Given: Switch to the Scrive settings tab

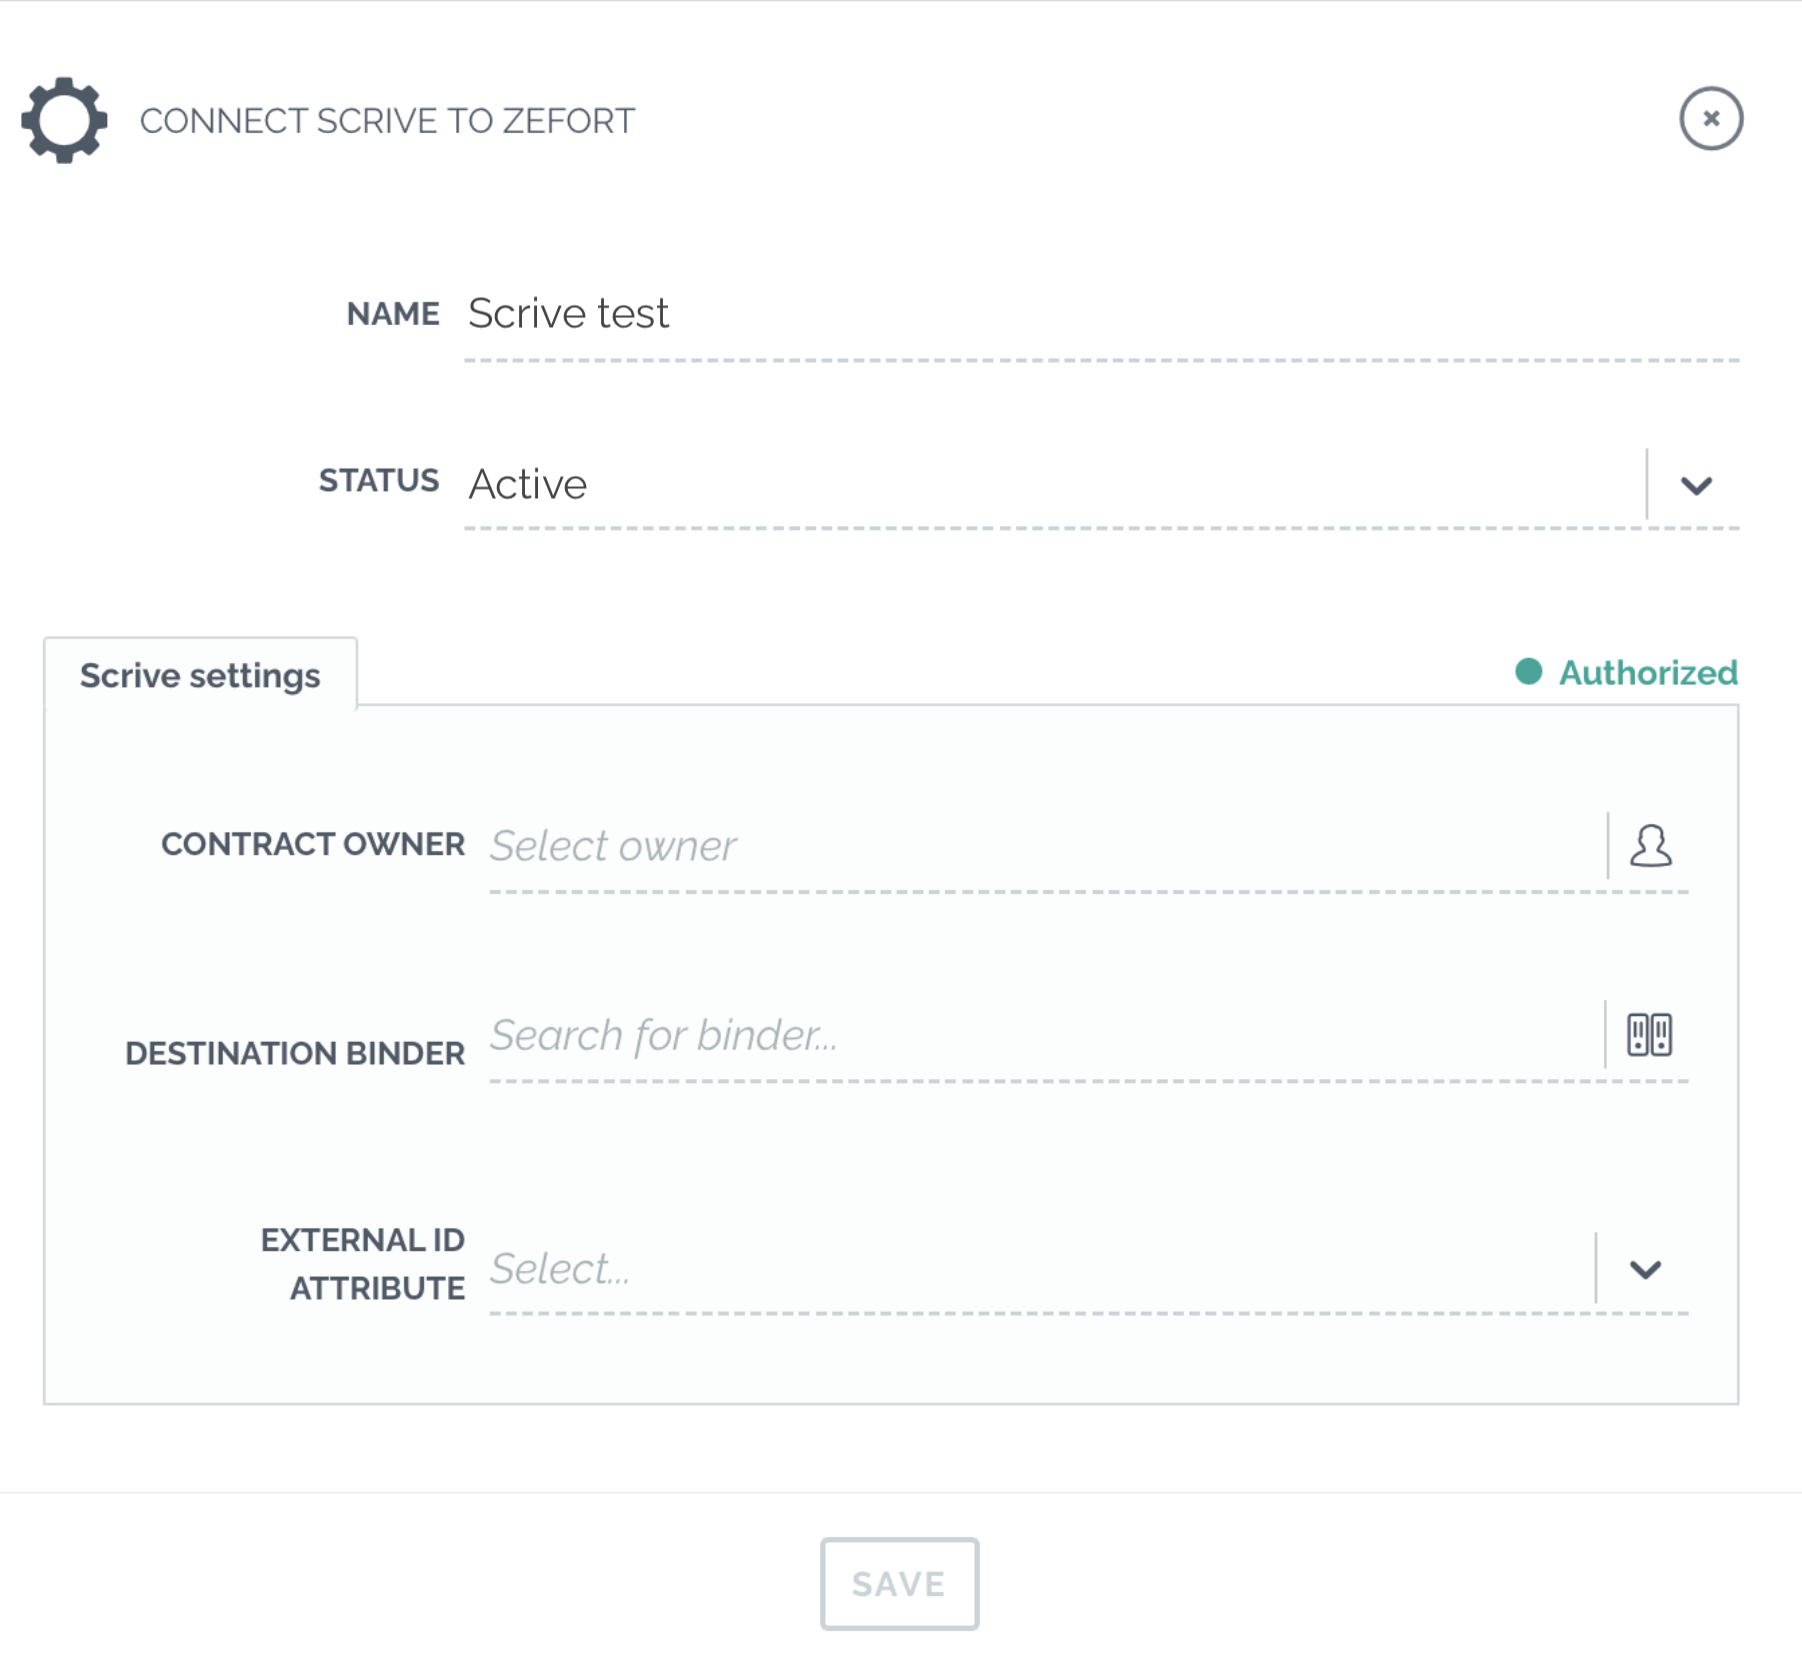Looking at the screenshot, I should pyautogui.click(x=200, y=675).
